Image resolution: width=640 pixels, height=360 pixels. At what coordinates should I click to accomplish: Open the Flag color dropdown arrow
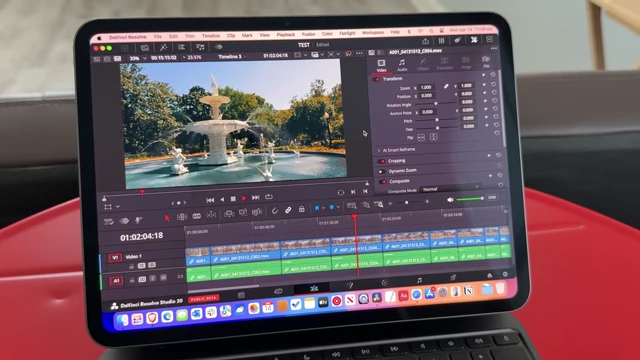click(324, 208)
